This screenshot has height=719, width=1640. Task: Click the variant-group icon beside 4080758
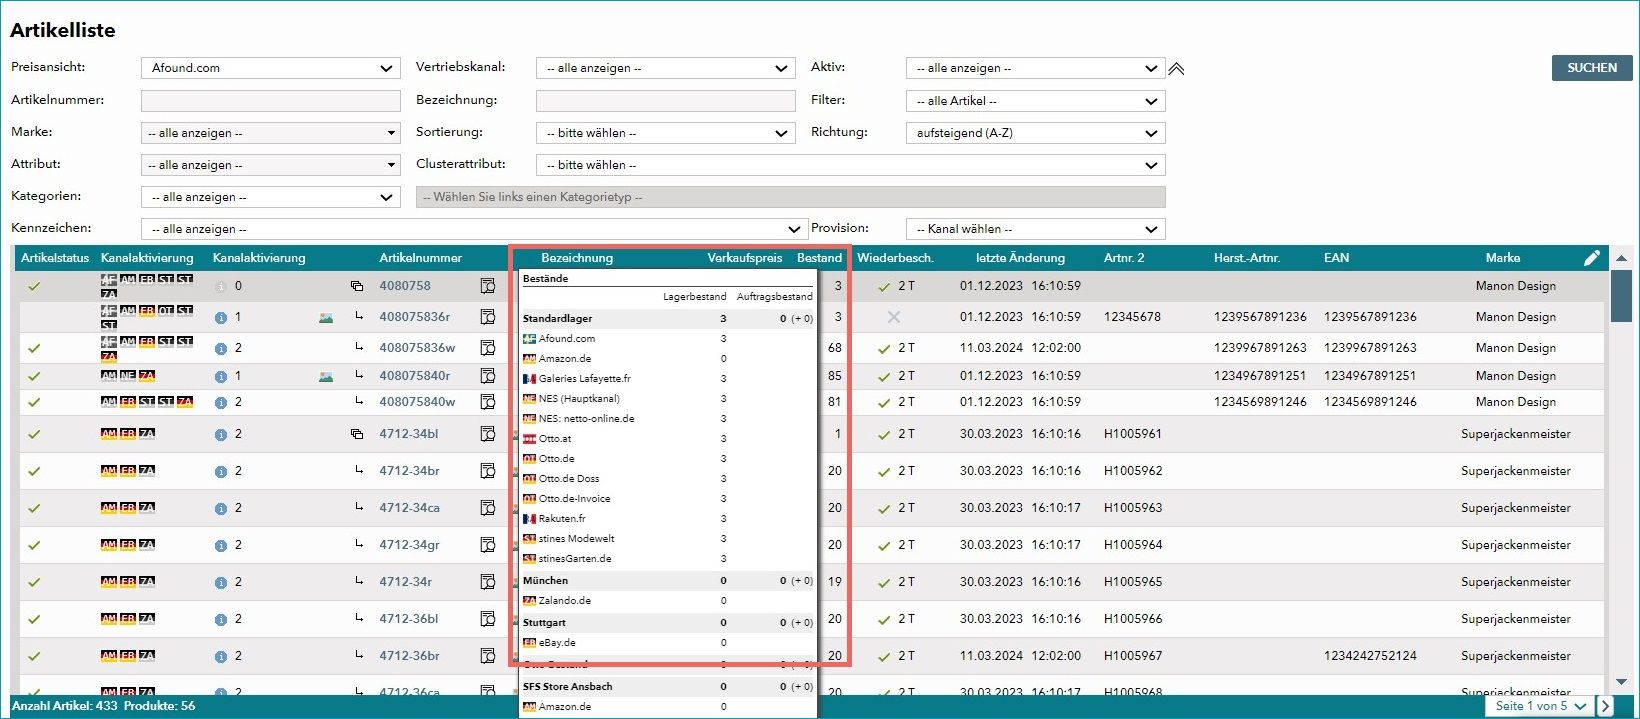coord(357,286)
